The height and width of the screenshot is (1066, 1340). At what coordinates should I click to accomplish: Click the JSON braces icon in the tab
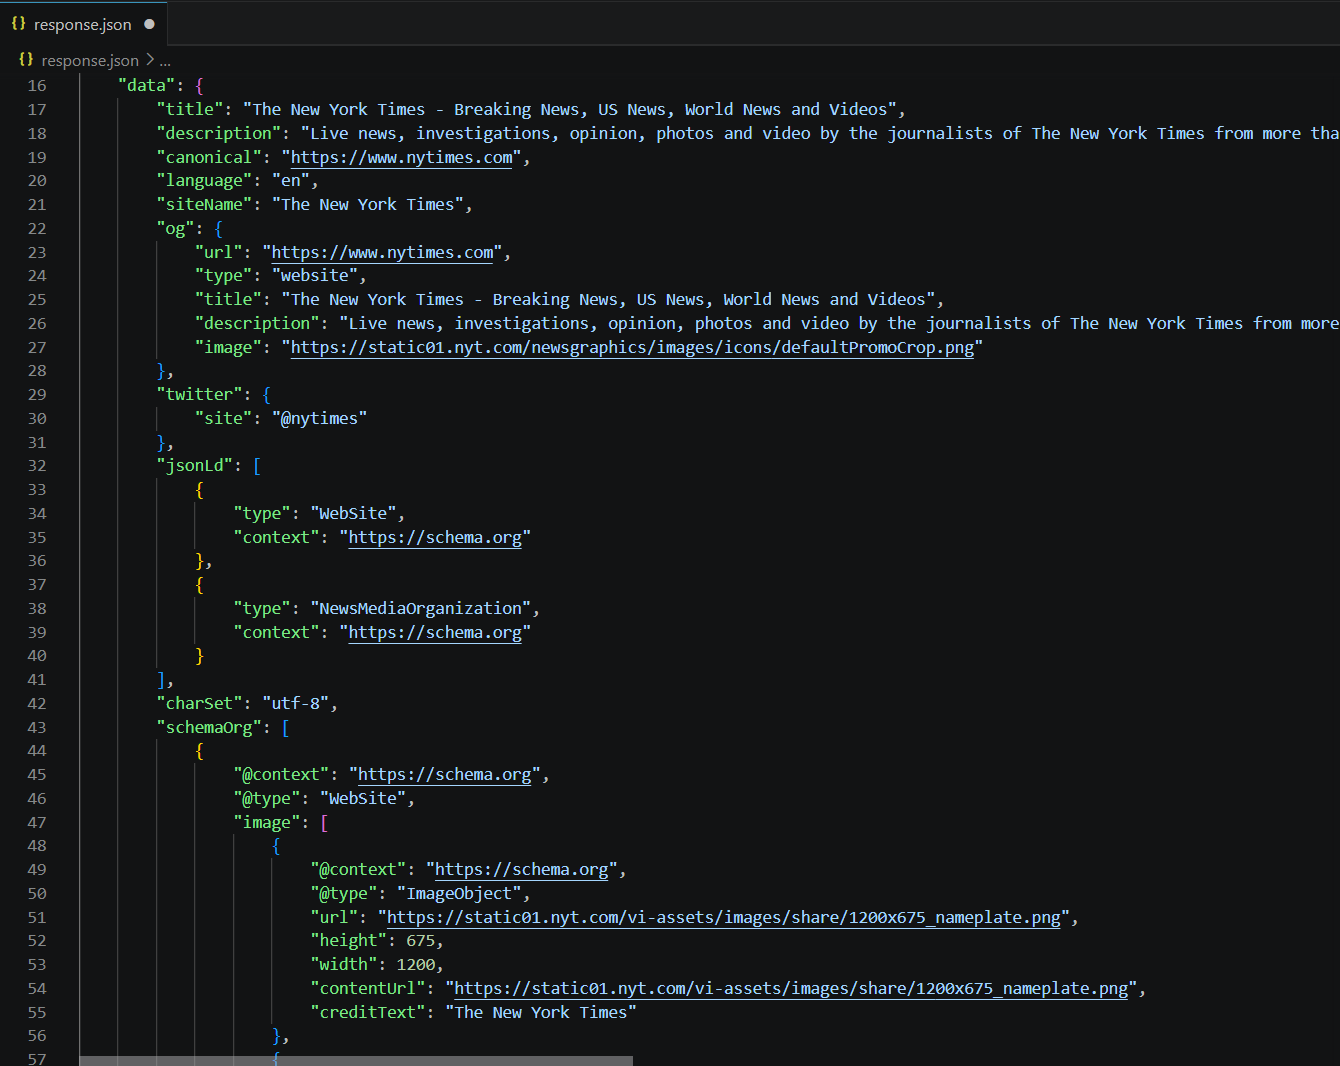18,24
